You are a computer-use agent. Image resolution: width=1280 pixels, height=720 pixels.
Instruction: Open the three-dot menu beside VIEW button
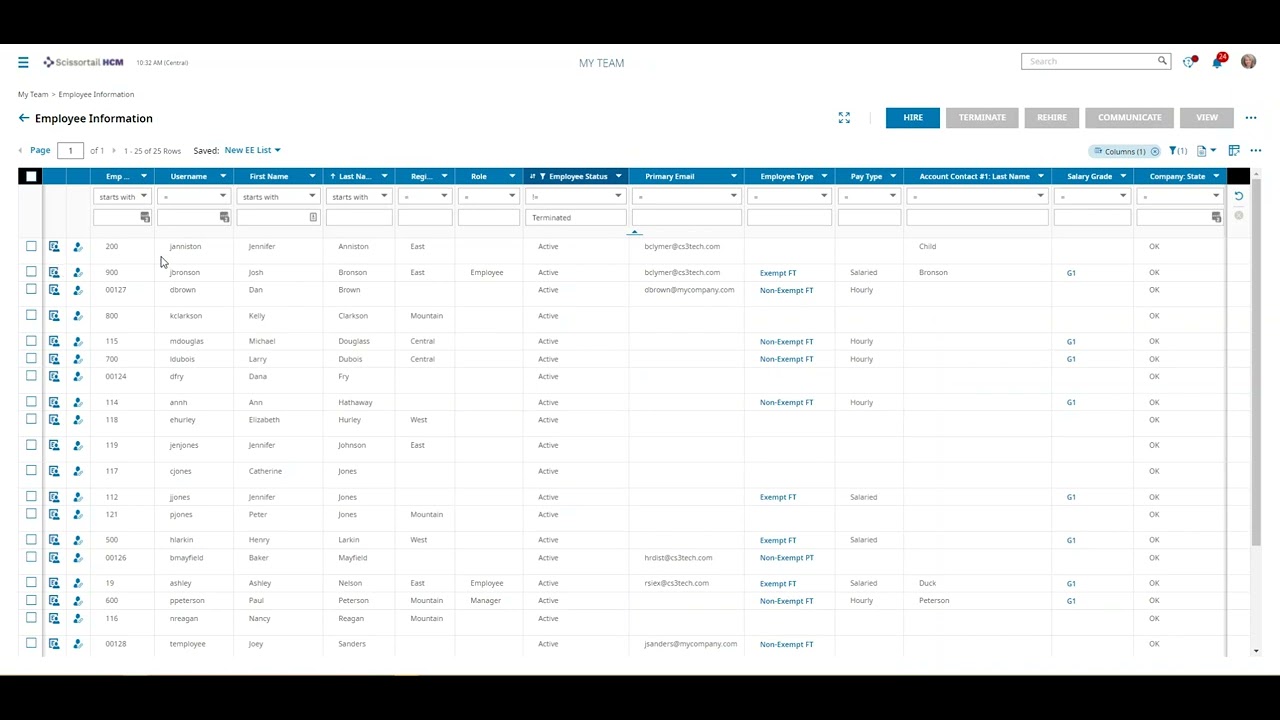coord(1251,117)
